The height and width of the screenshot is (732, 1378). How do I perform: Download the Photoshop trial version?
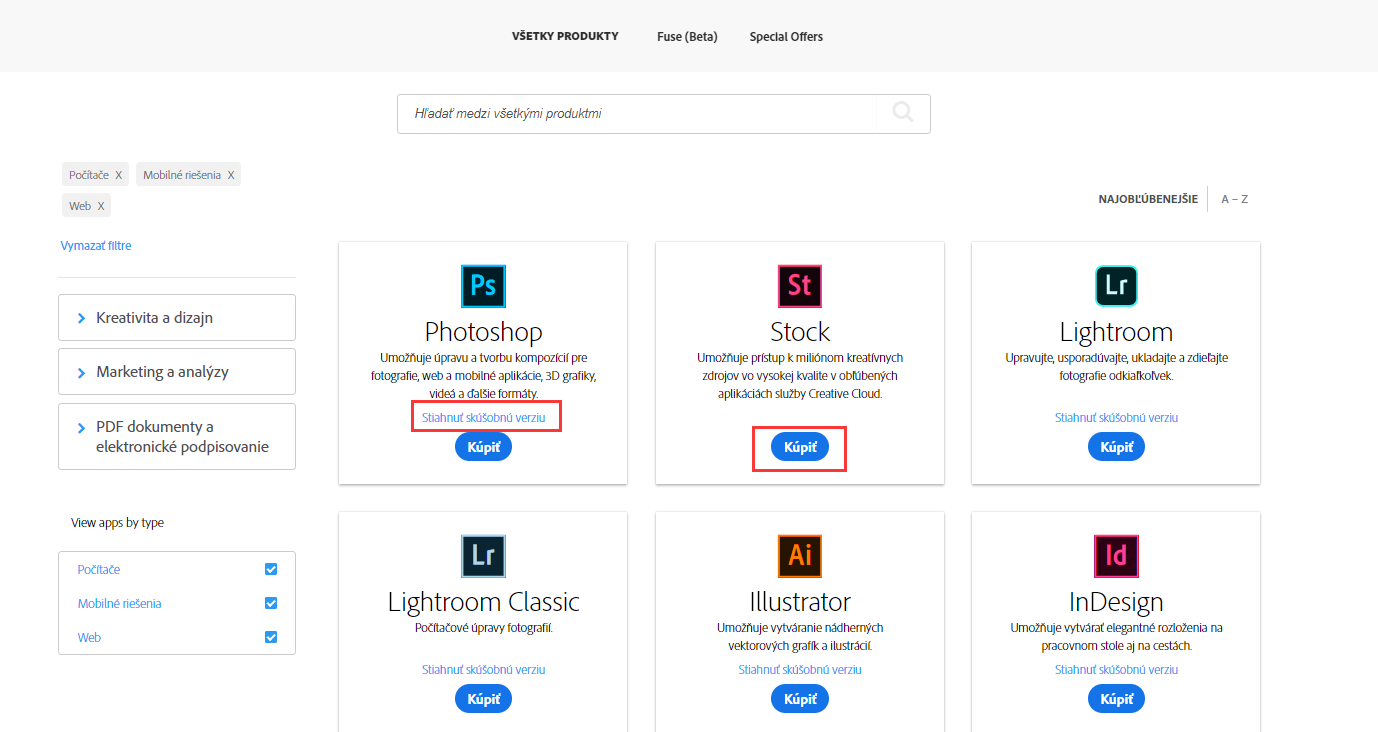[x=484, y=417]
